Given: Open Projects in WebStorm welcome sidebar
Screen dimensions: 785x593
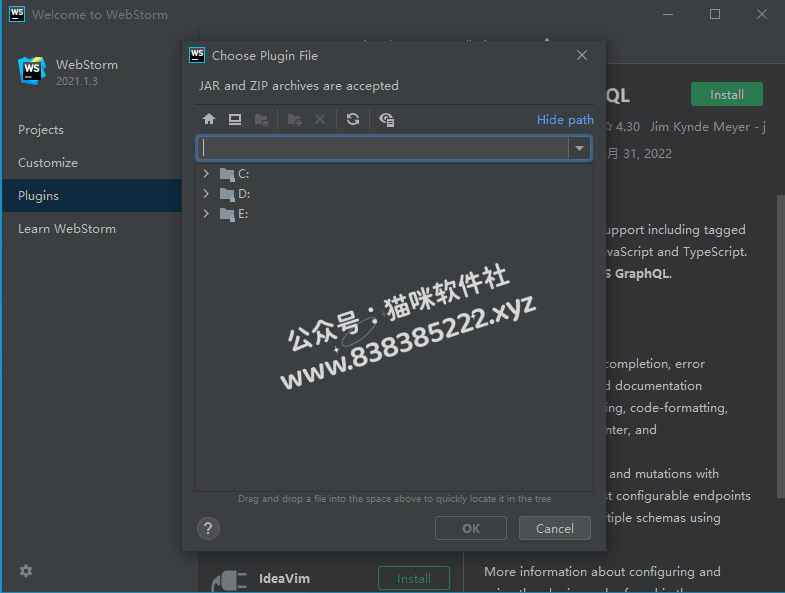Looking at the screenshot, I should coord(41,130).
